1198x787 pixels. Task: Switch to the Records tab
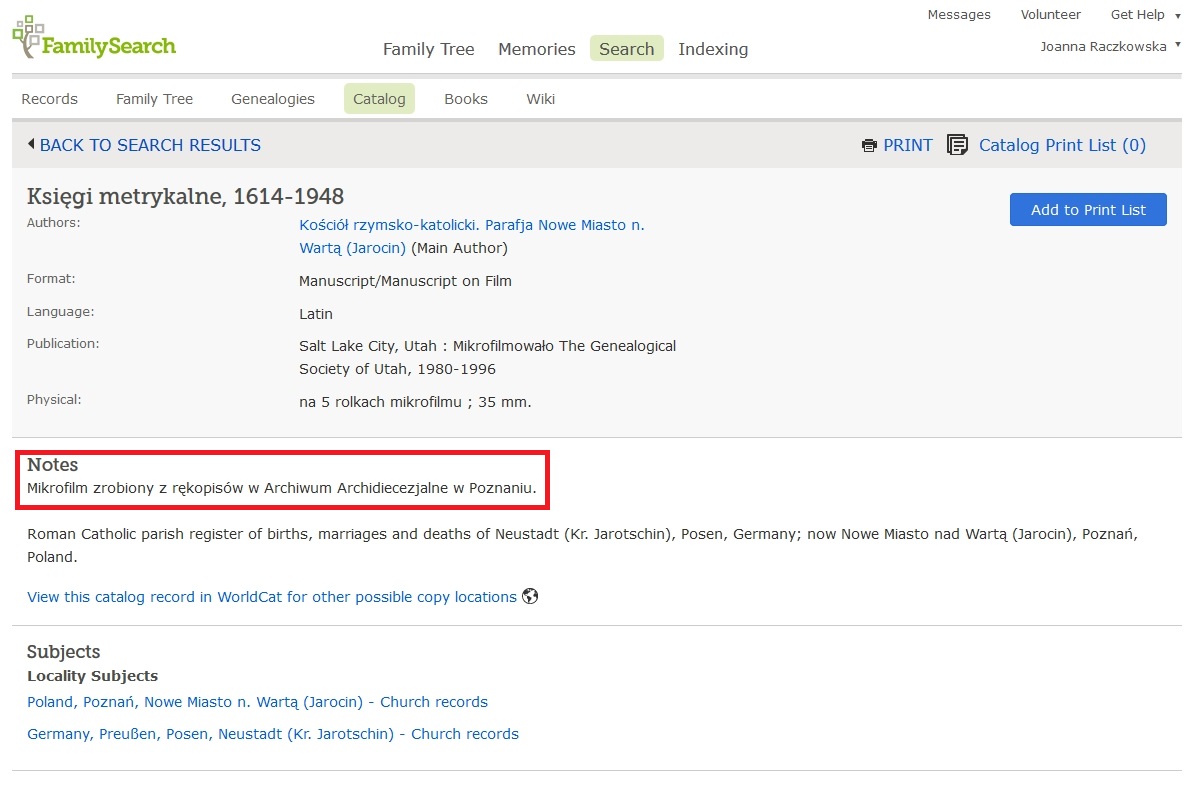[x=49, y=99]
